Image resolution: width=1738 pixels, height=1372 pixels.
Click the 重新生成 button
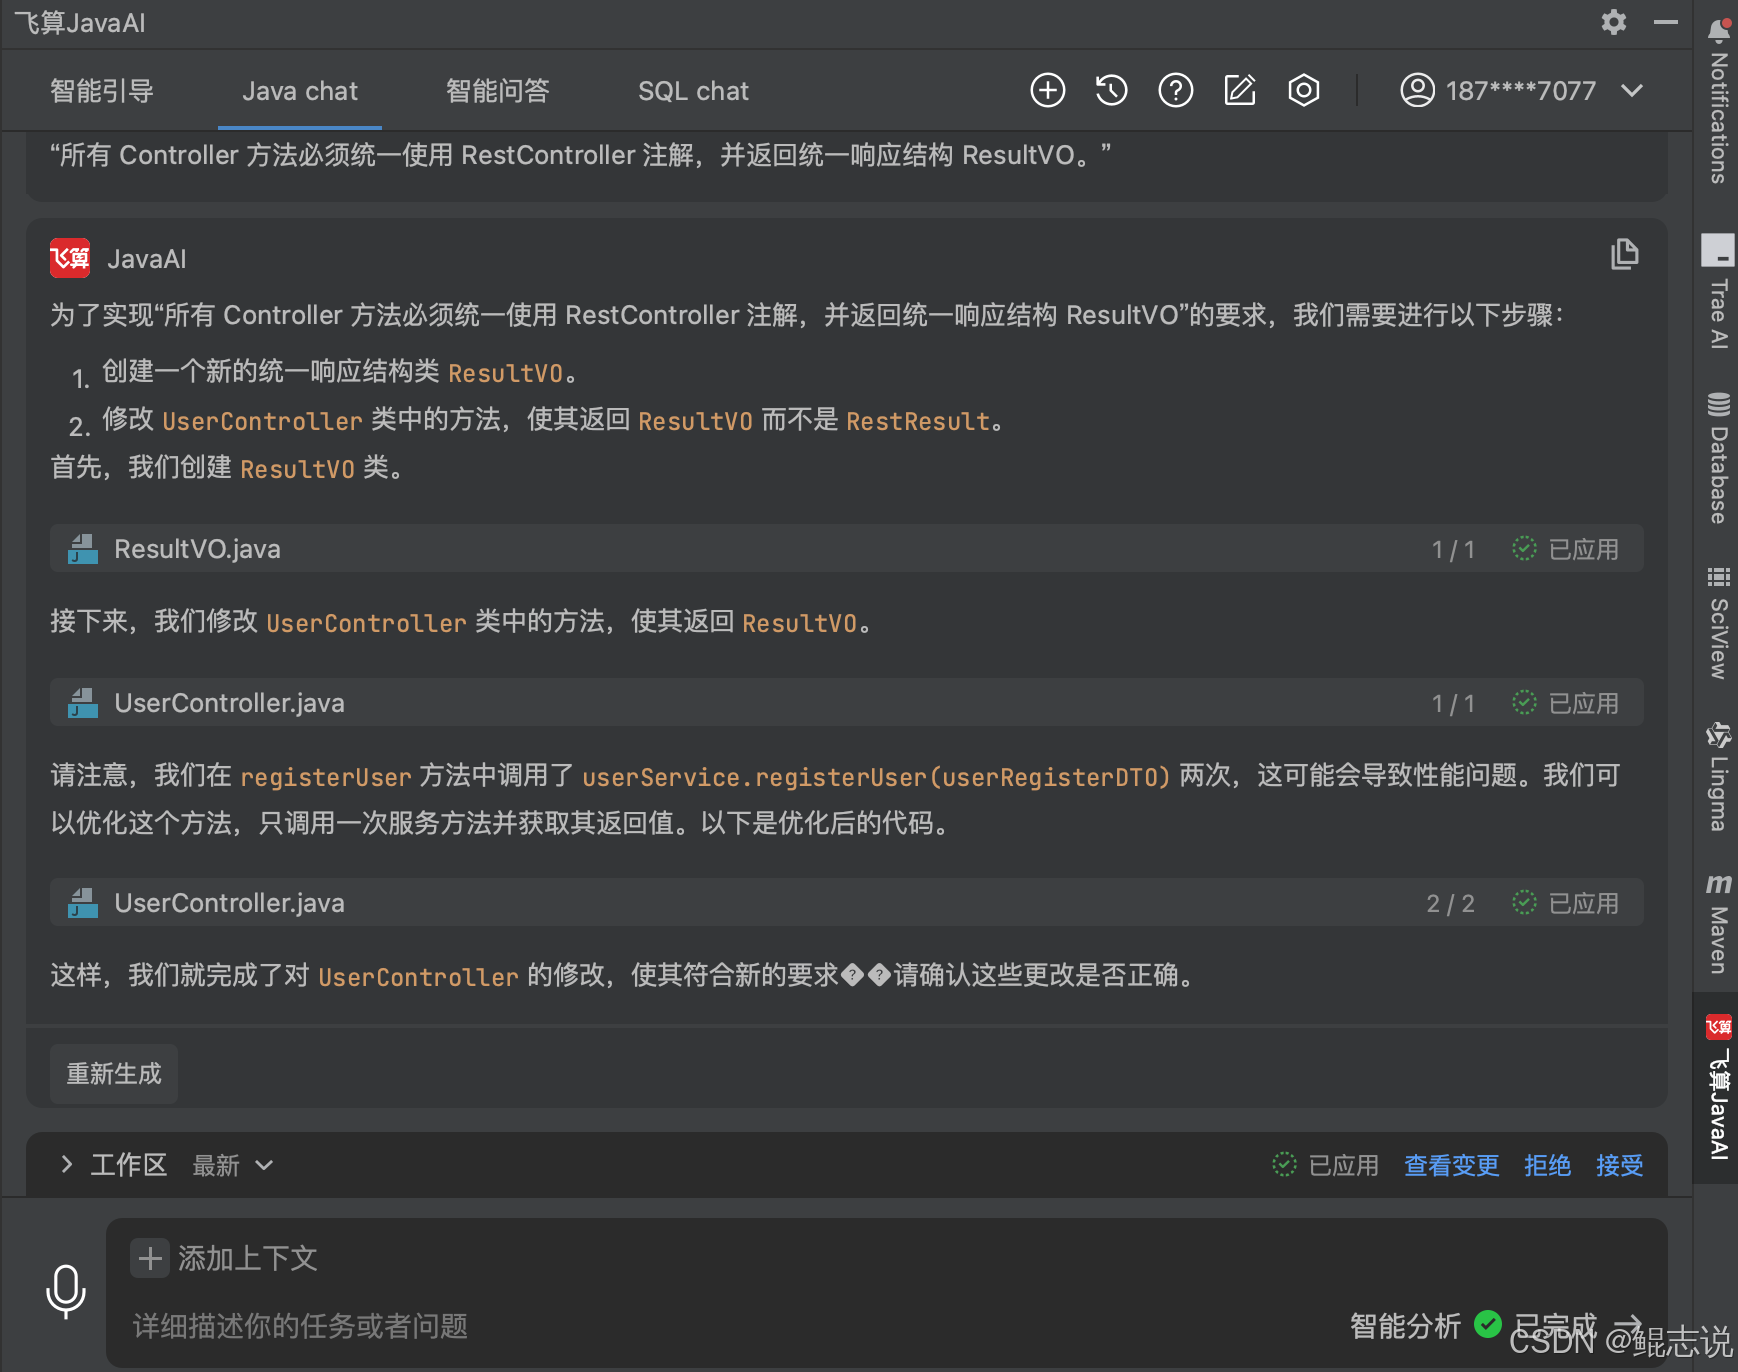click(x=114, y=1074)
